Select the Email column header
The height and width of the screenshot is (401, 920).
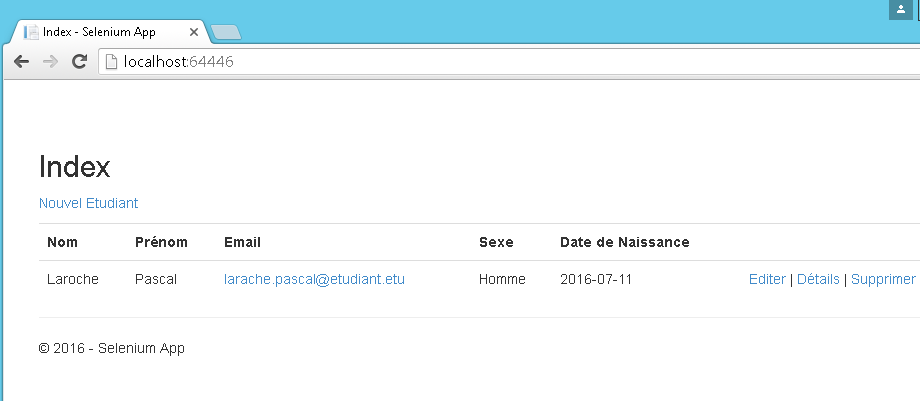coord(243,242)
